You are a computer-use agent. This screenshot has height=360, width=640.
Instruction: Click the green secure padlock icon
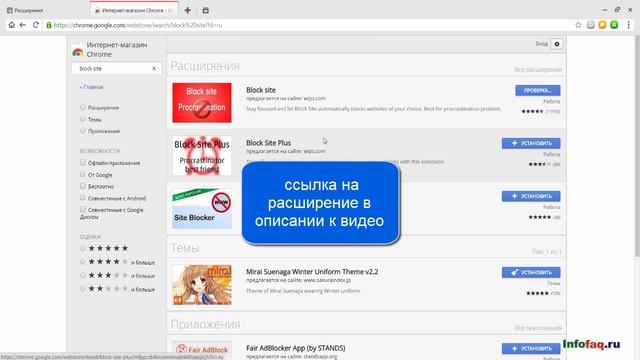(x=49, y=25)
